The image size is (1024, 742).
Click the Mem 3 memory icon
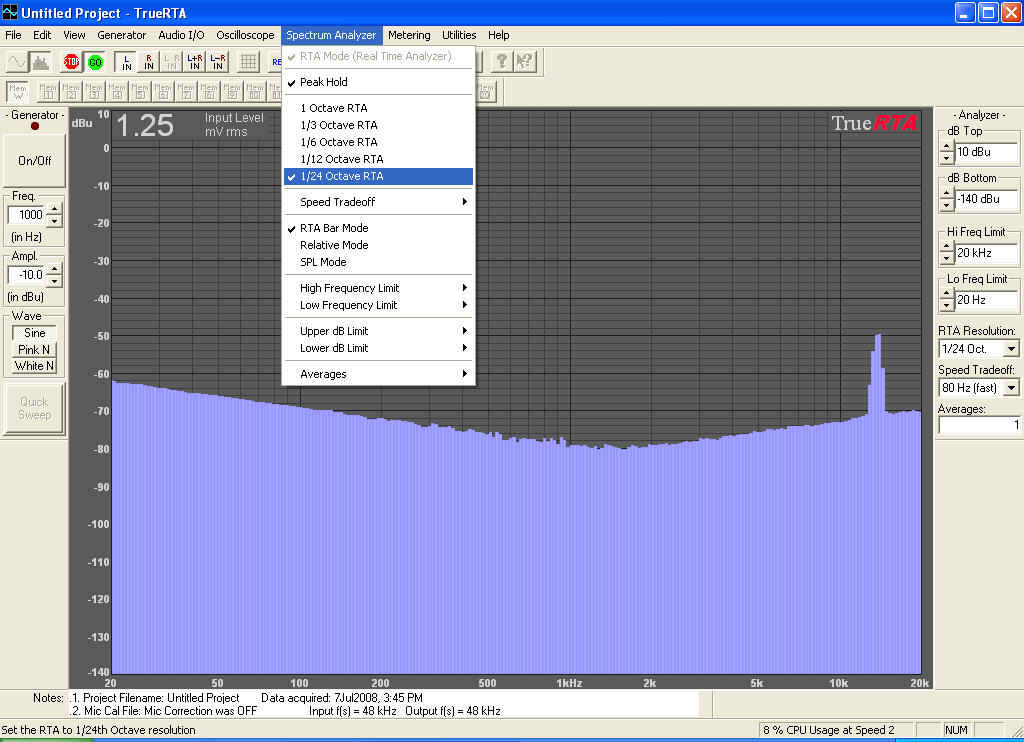pos(94,91)
